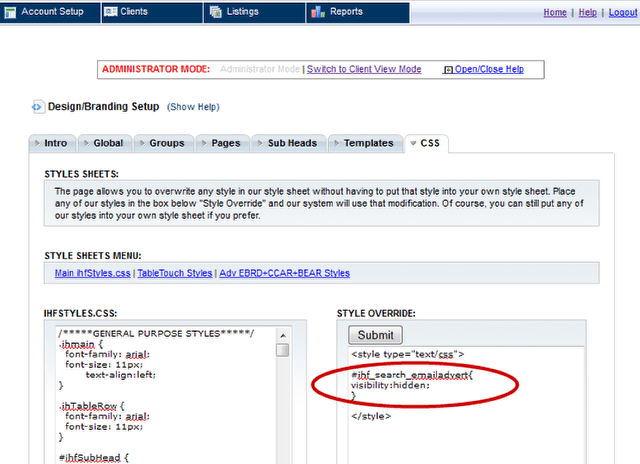
Task: Switch to the Templates tab
Action: coord(365,143)
